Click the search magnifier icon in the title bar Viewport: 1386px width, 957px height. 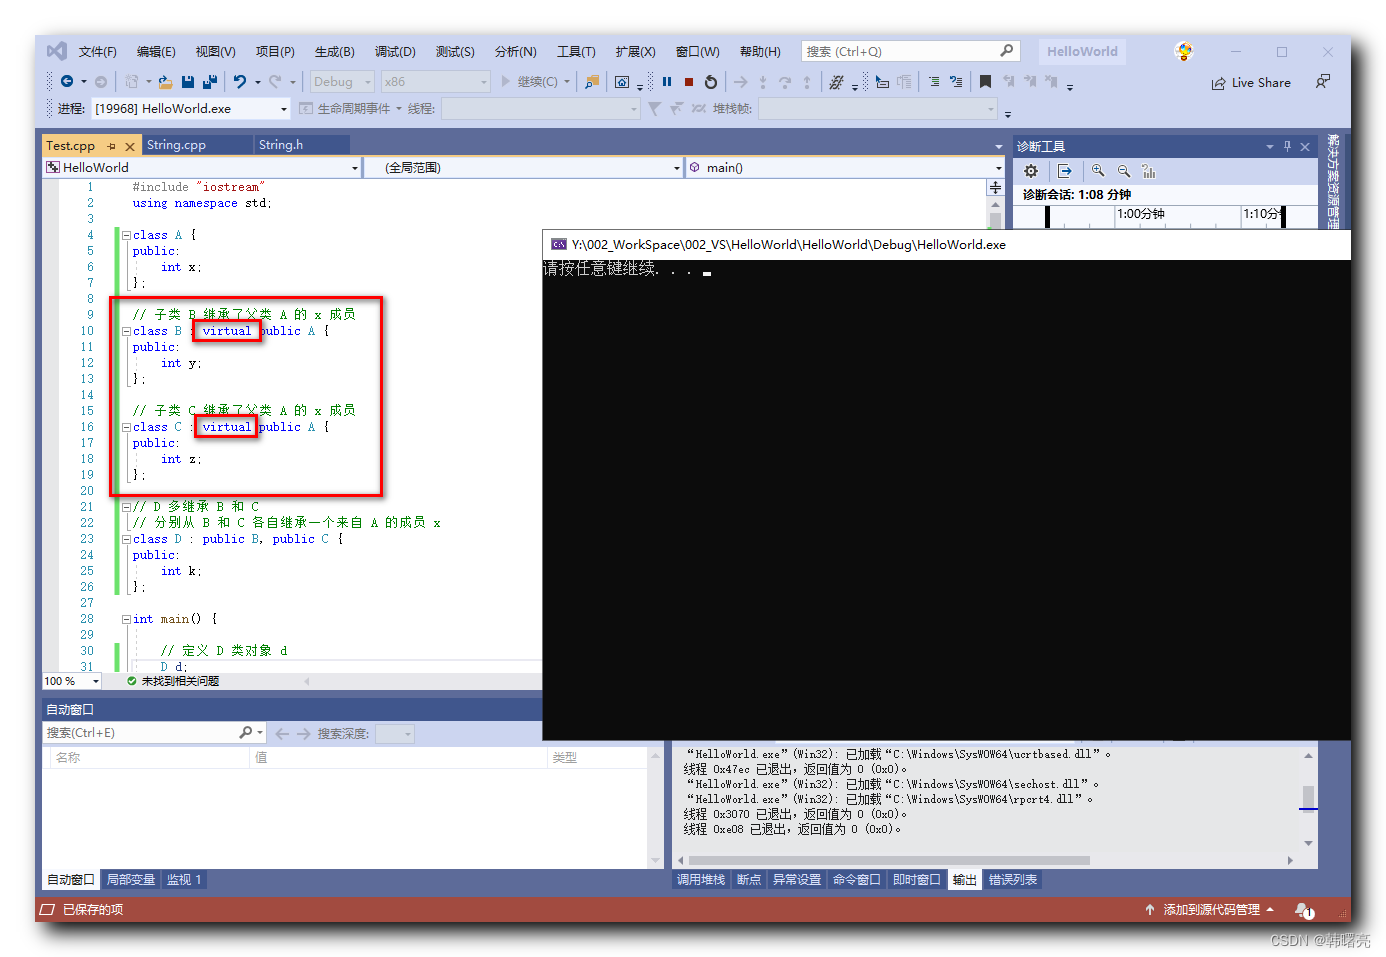click(1006, 51)
